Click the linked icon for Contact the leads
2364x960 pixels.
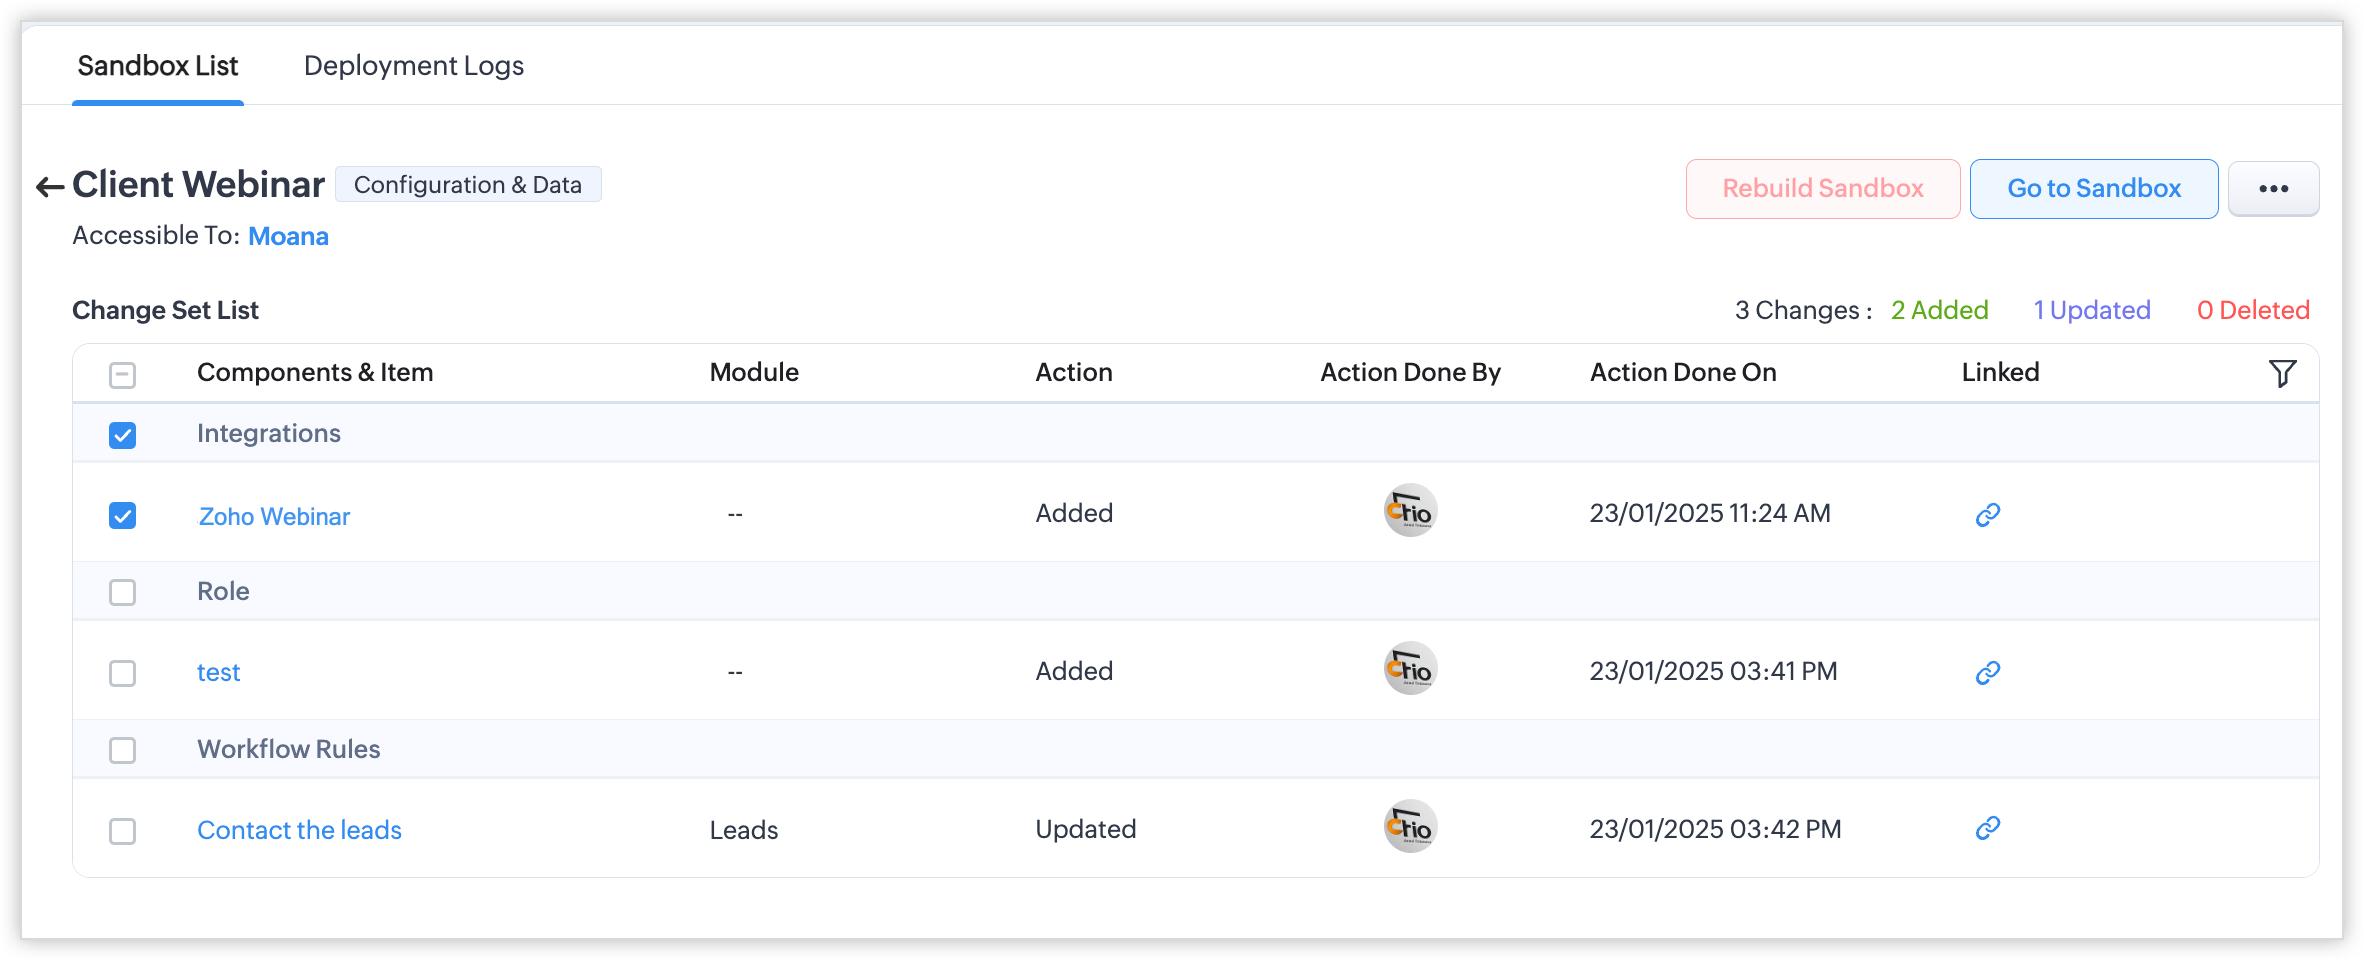1987,829
